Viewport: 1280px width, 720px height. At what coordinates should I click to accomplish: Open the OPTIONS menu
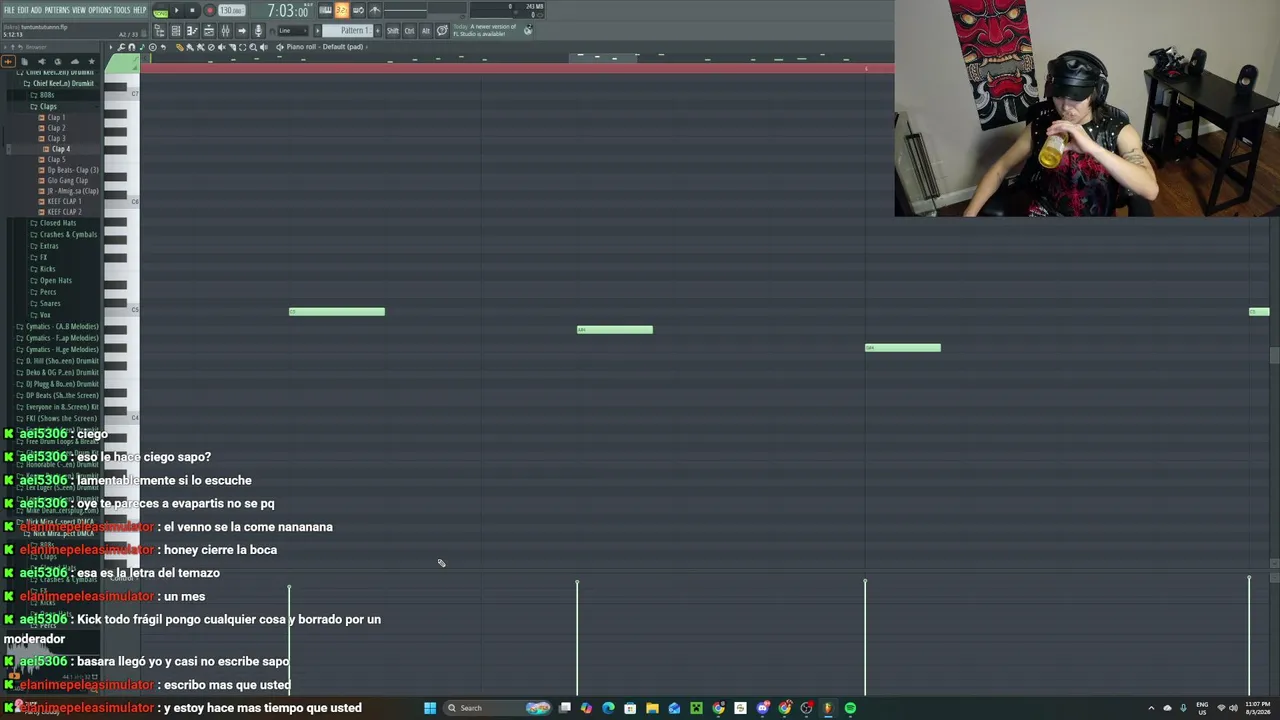[100, 10]
